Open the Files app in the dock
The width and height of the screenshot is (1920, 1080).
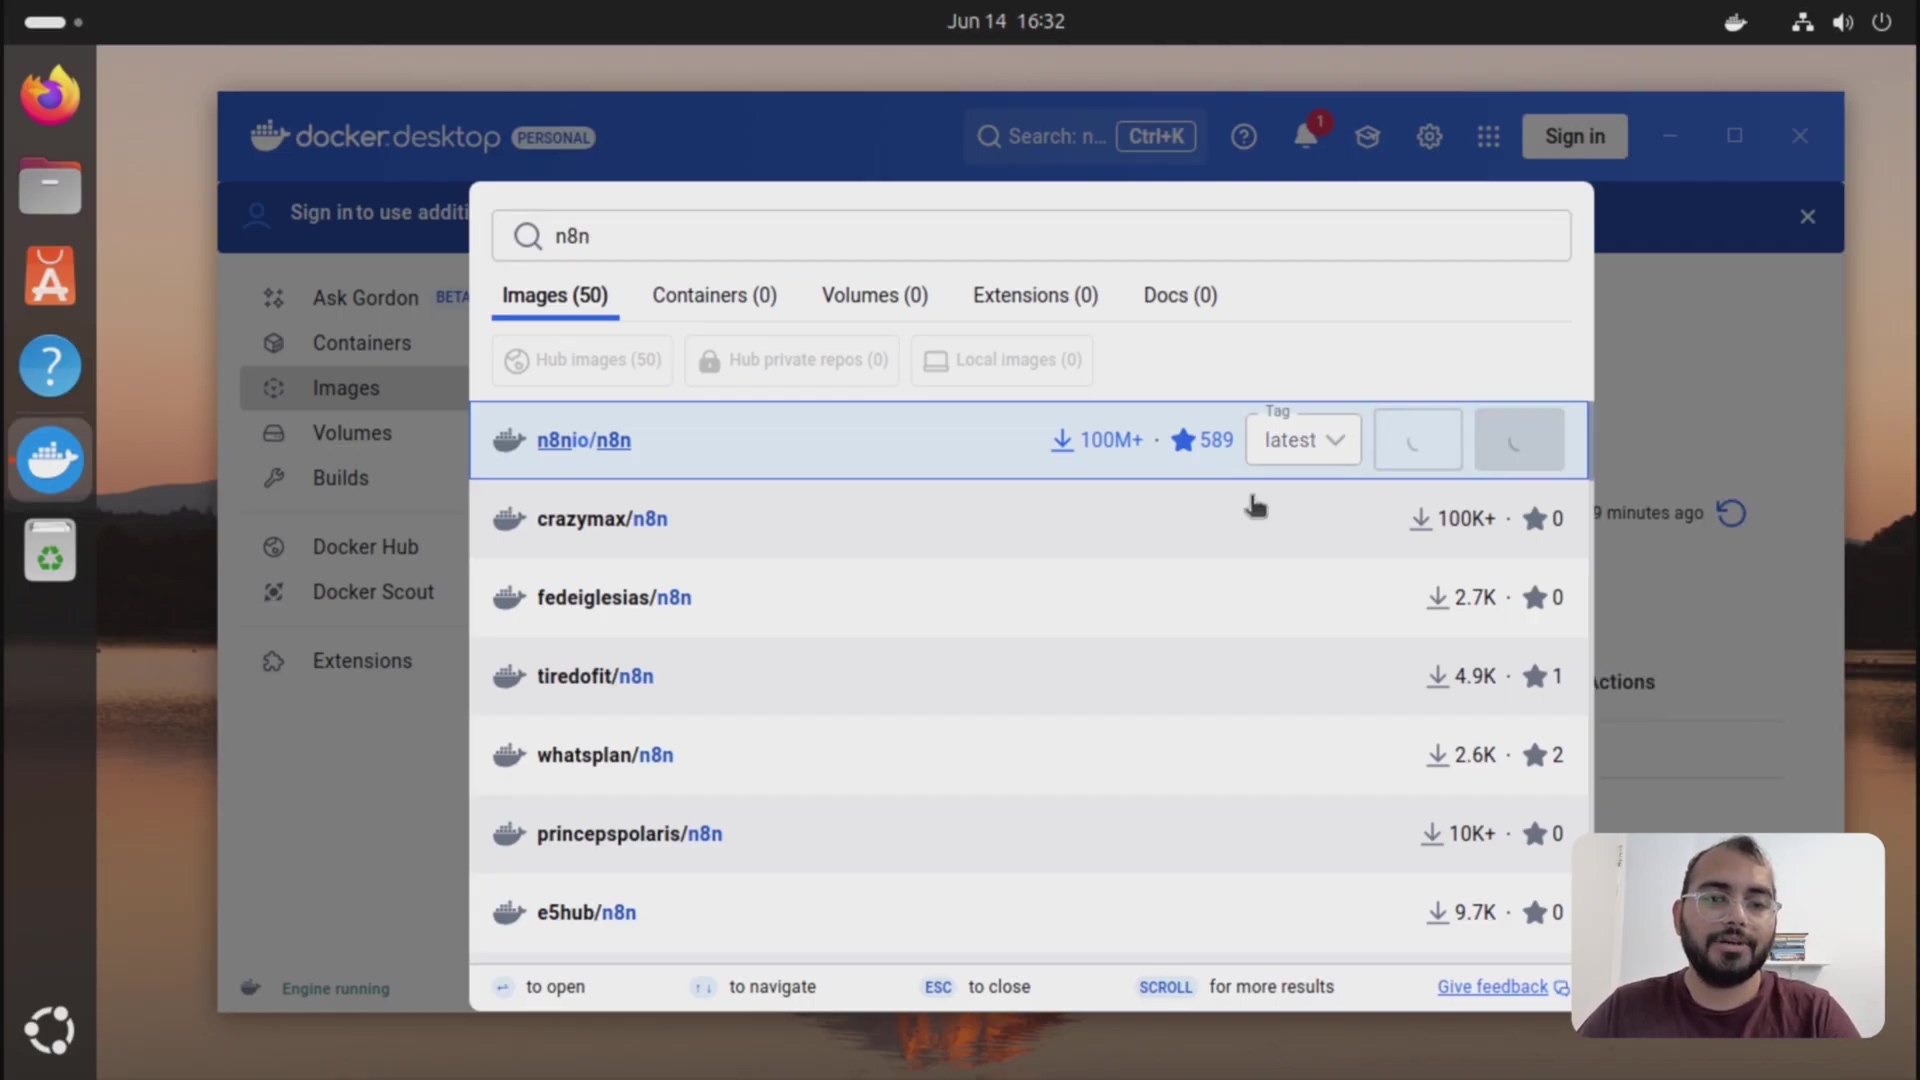click(50, 186)
